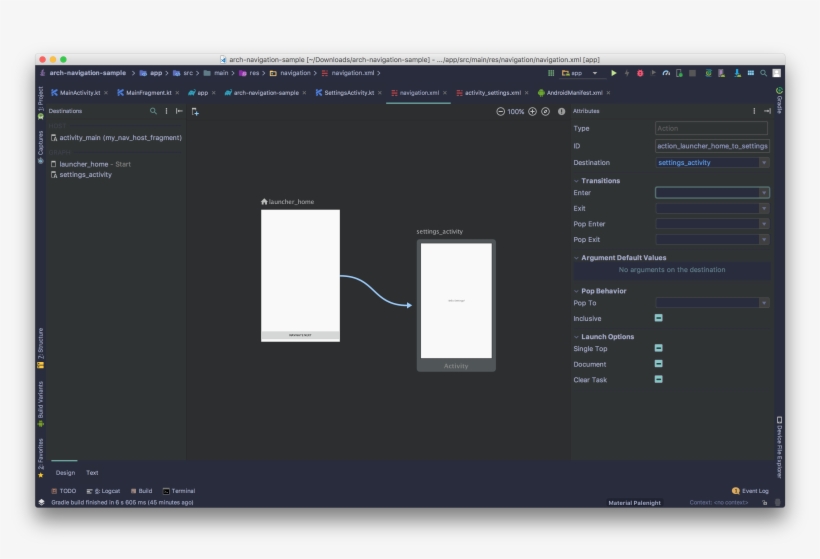Select launcher_home in destinations list
This screenshot has height=559, width=820.
click(x=90, y=164)
